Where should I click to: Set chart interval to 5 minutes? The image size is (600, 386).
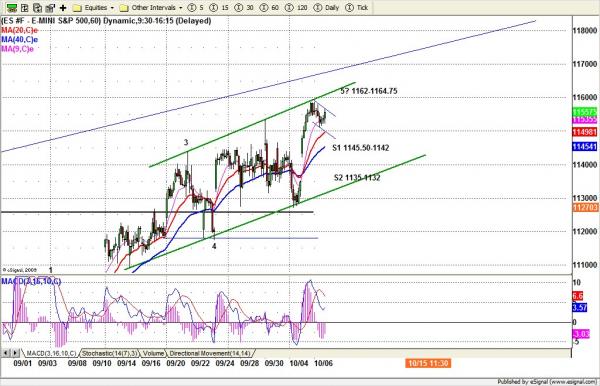coord(196,8)
